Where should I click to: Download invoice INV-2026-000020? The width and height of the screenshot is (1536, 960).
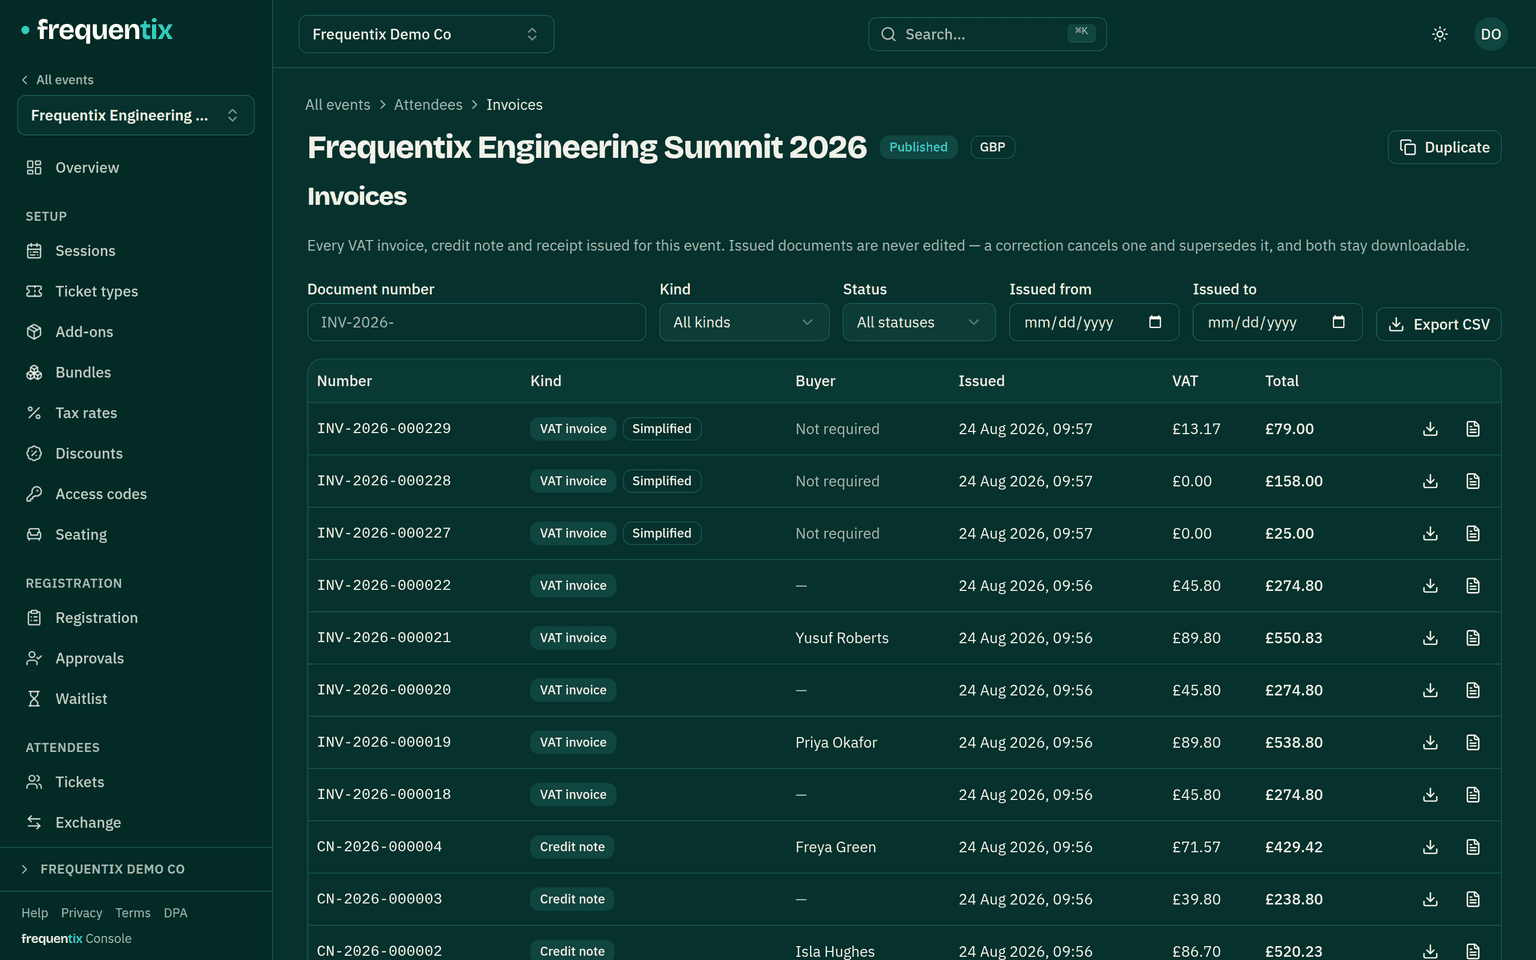coord(1430,690)
